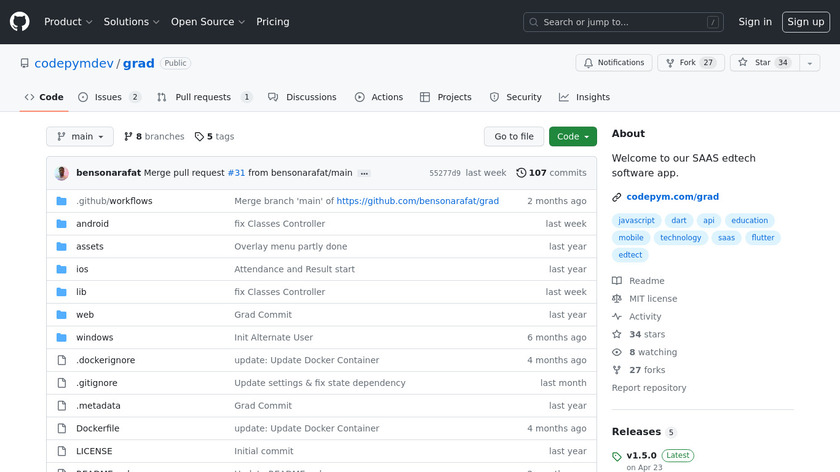Switch to the Insights tab
This screenshot has width=840, height=472.
(584, 97)
